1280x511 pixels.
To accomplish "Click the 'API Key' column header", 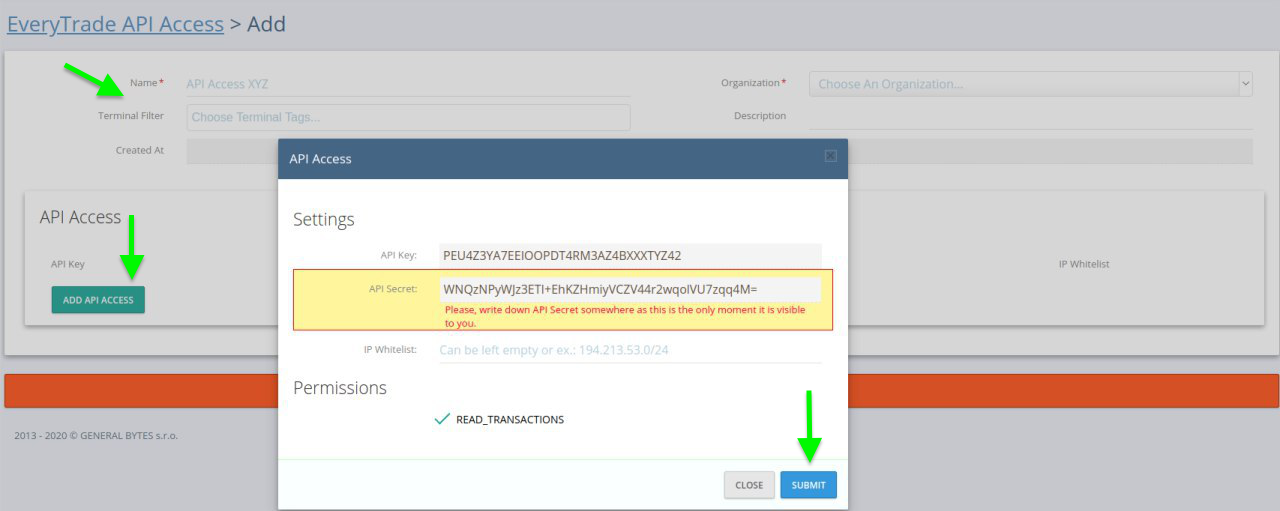I will point(68,264).
